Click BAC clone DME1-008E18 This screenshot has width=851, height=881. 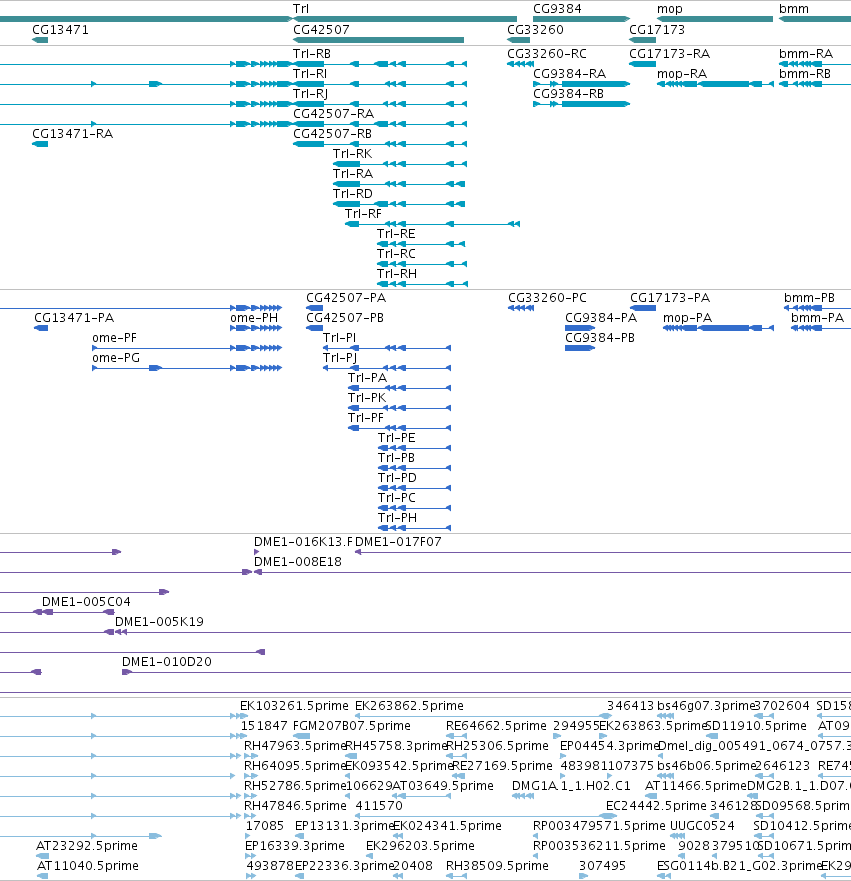tap(298, 562)
